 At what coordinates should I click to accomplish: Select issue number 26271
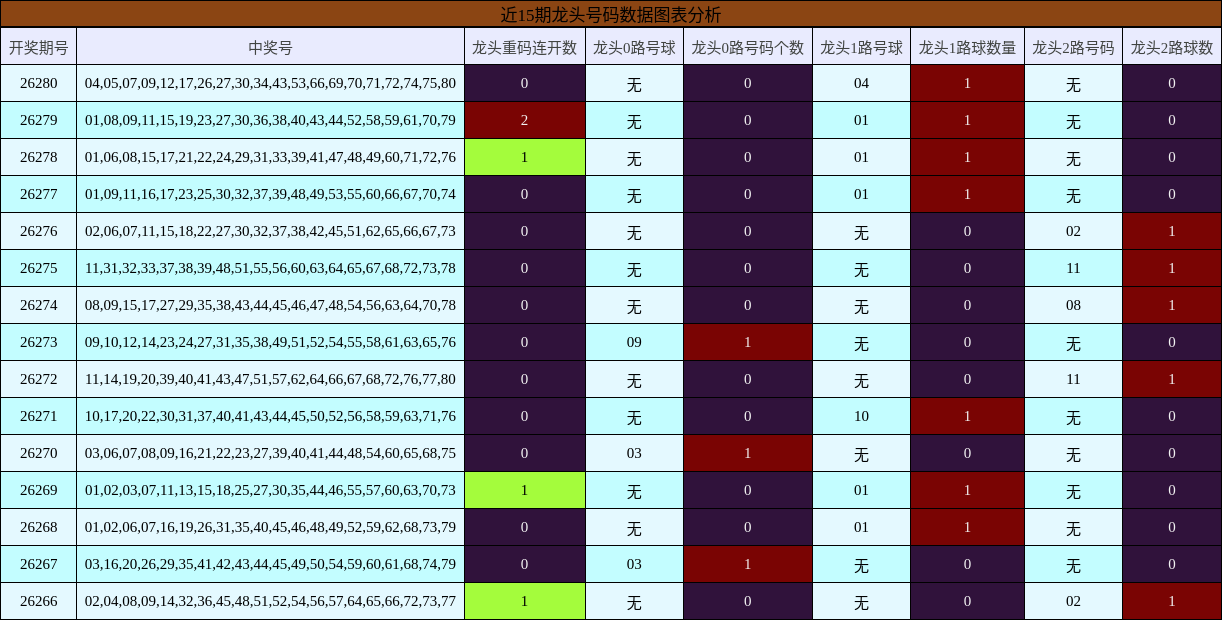(x=38, y=416)
